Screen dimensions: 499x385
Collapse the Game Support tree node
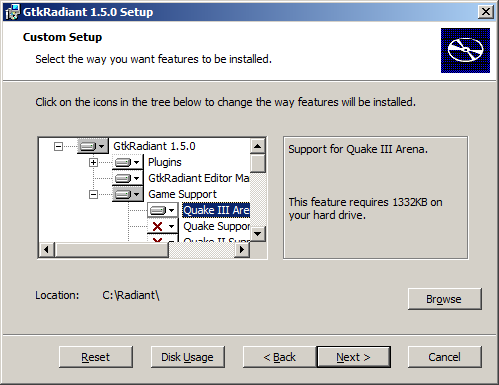pyautogui.click(x=93, y=194)
